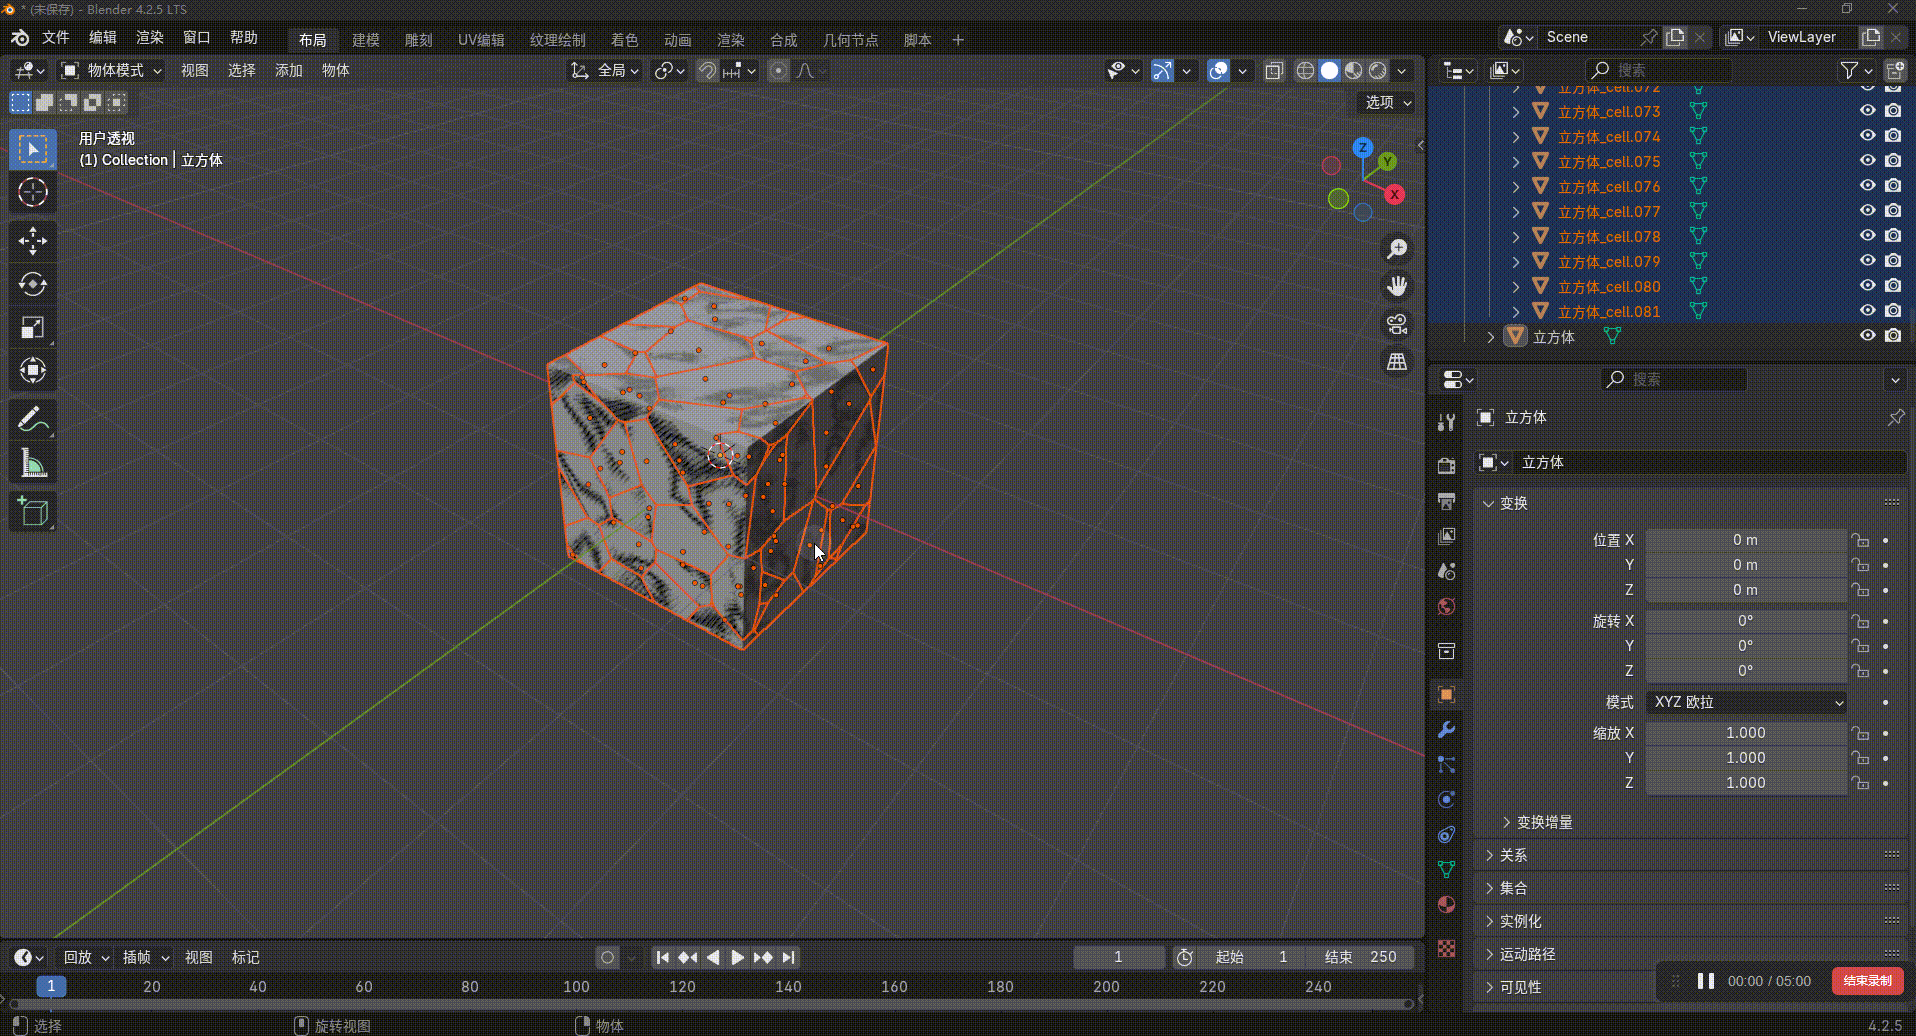Click the 3D Cursor tool
The image size is (1916, 1036).
click(x=32, y=192)
